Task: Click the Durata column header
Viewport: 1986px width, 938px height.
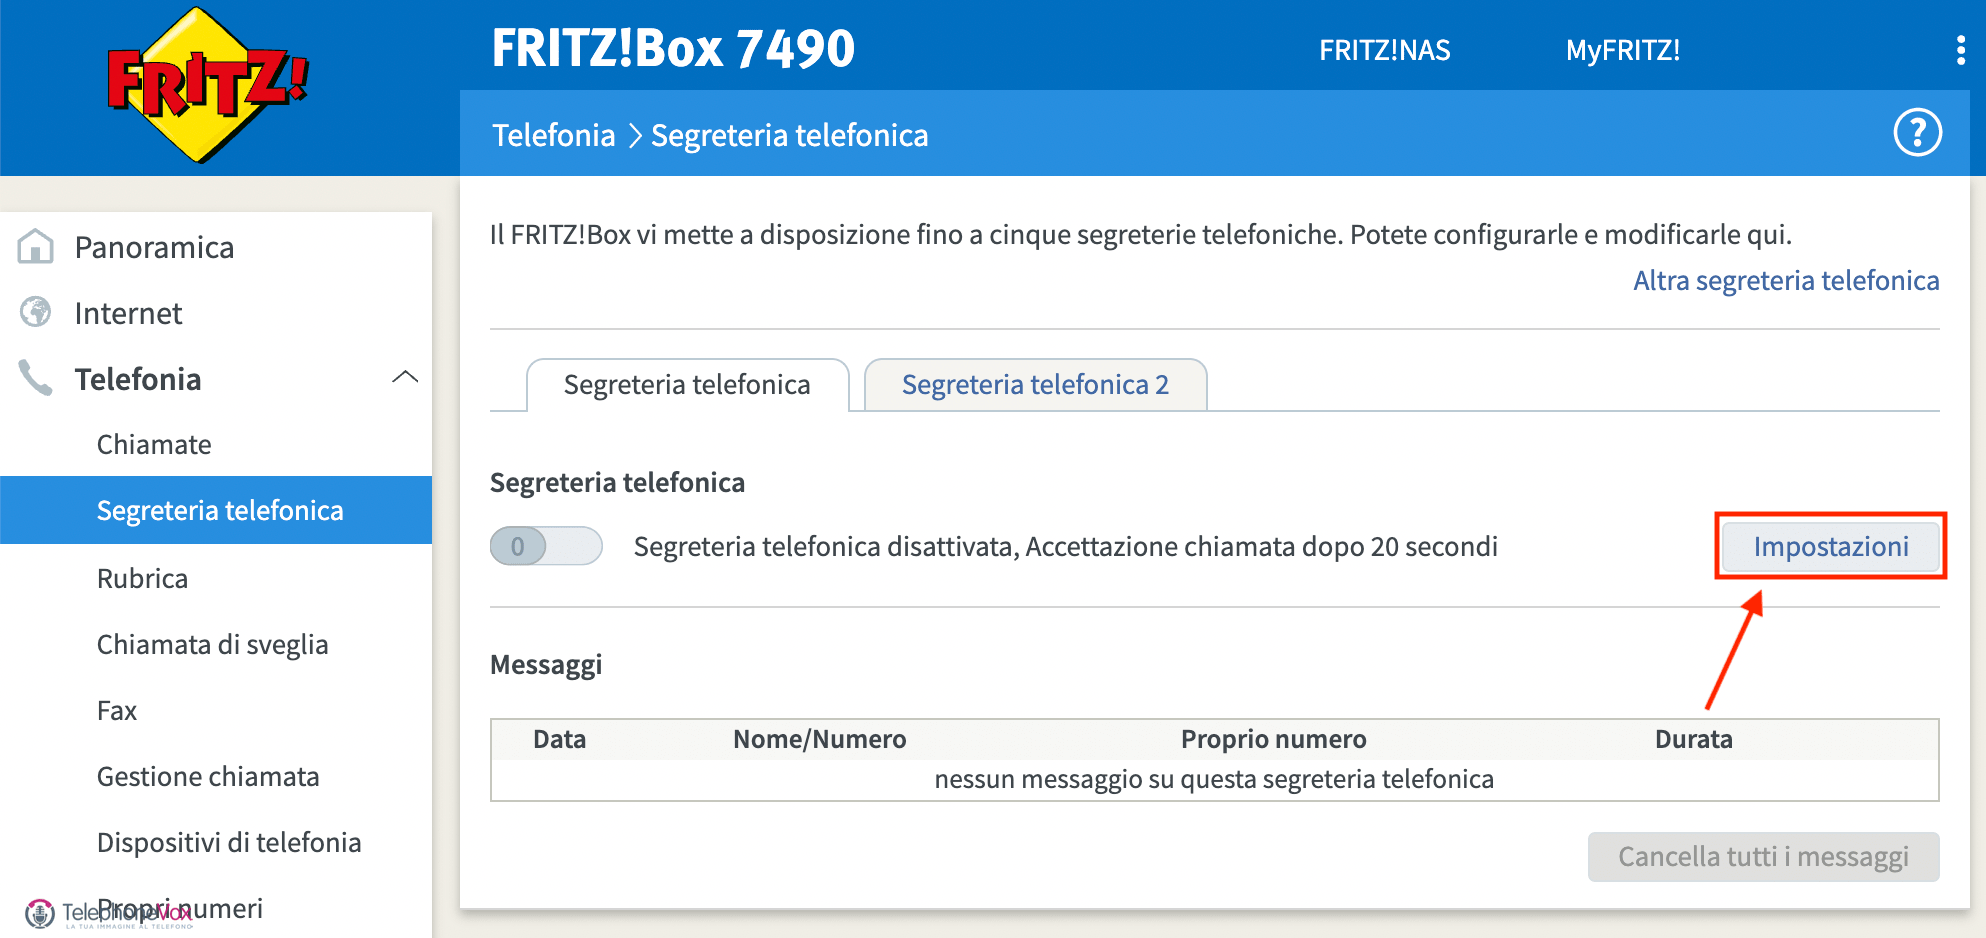Action: 1693,739
